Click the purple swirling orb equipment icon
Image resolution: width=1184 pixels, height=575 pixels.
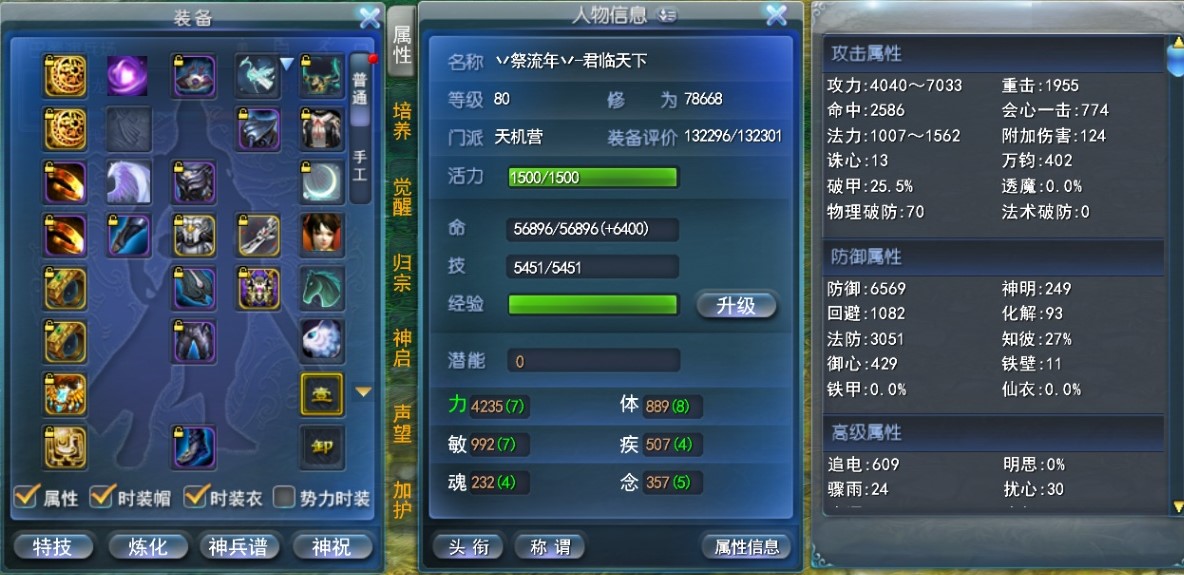[127, 76]
